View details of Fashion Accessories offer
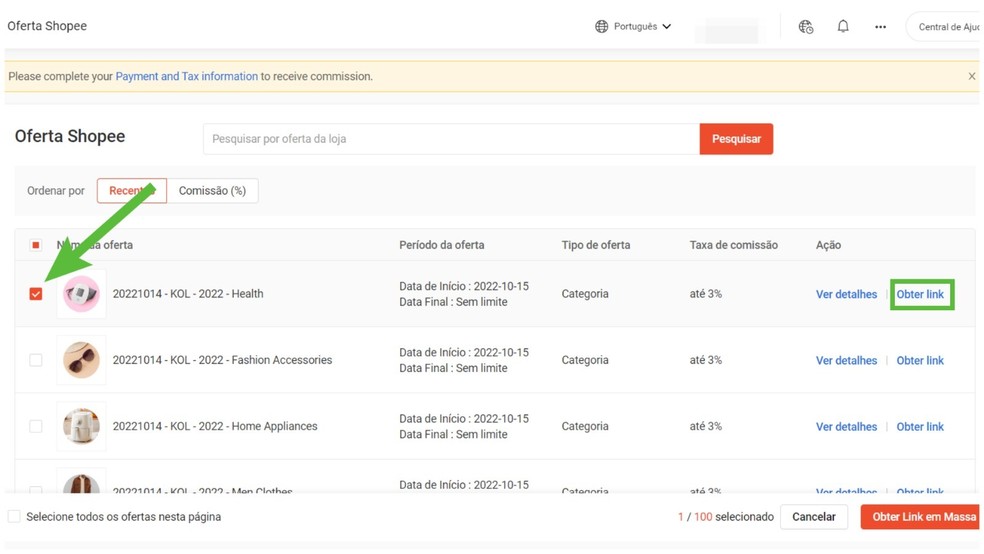This screenshot has width=984, height=554. 846,361
